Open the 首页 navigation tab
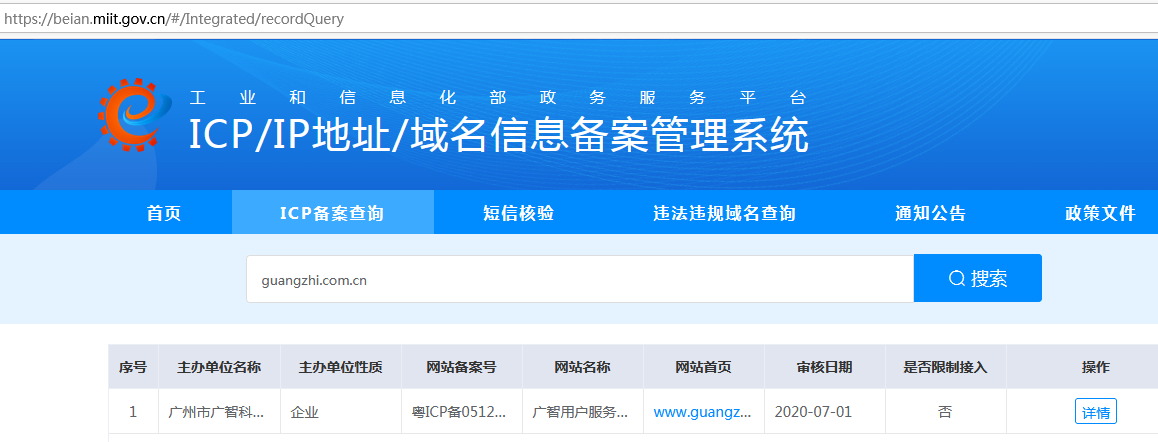Viewport: 1158px width, 442px height. pyautogui.click(x=164, y=214)
